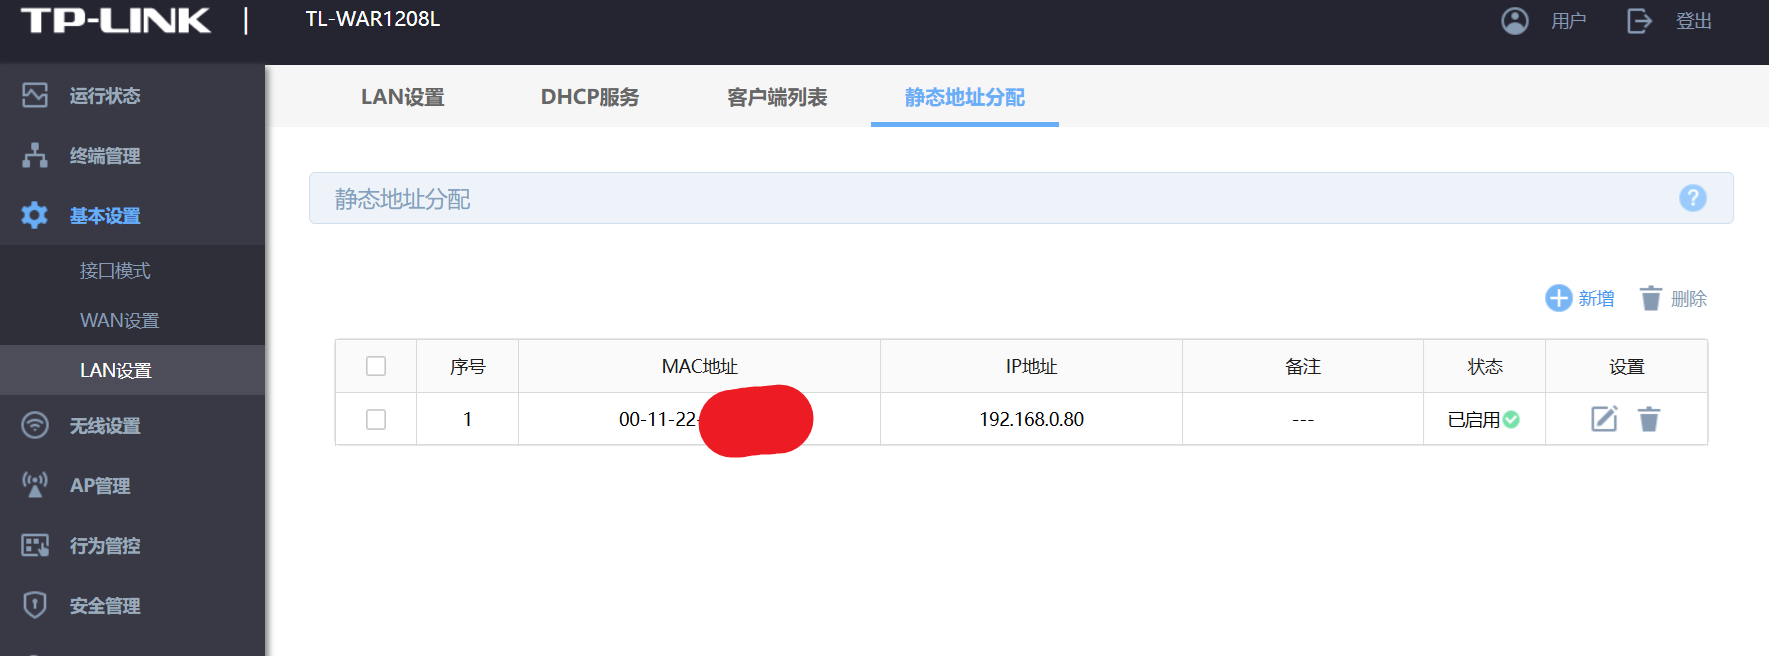Click the IP address 192.168.0.80 cell

point(1031,419)
